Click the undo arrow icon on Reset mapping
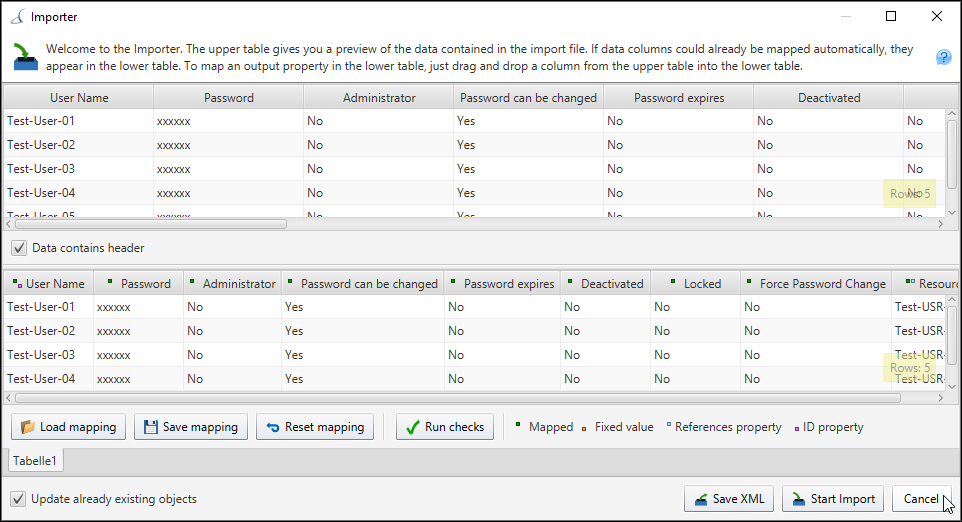This screenshot has width=962, height=522. (273, 428)
